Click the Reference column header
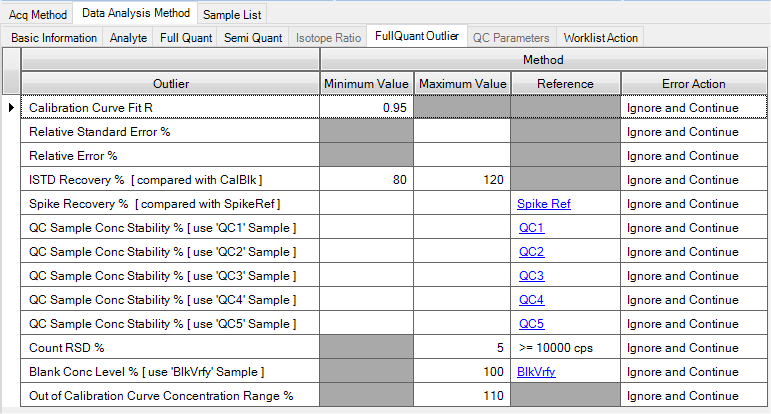The width and height of the screenshot is (771, 414). tap(565, 84)
